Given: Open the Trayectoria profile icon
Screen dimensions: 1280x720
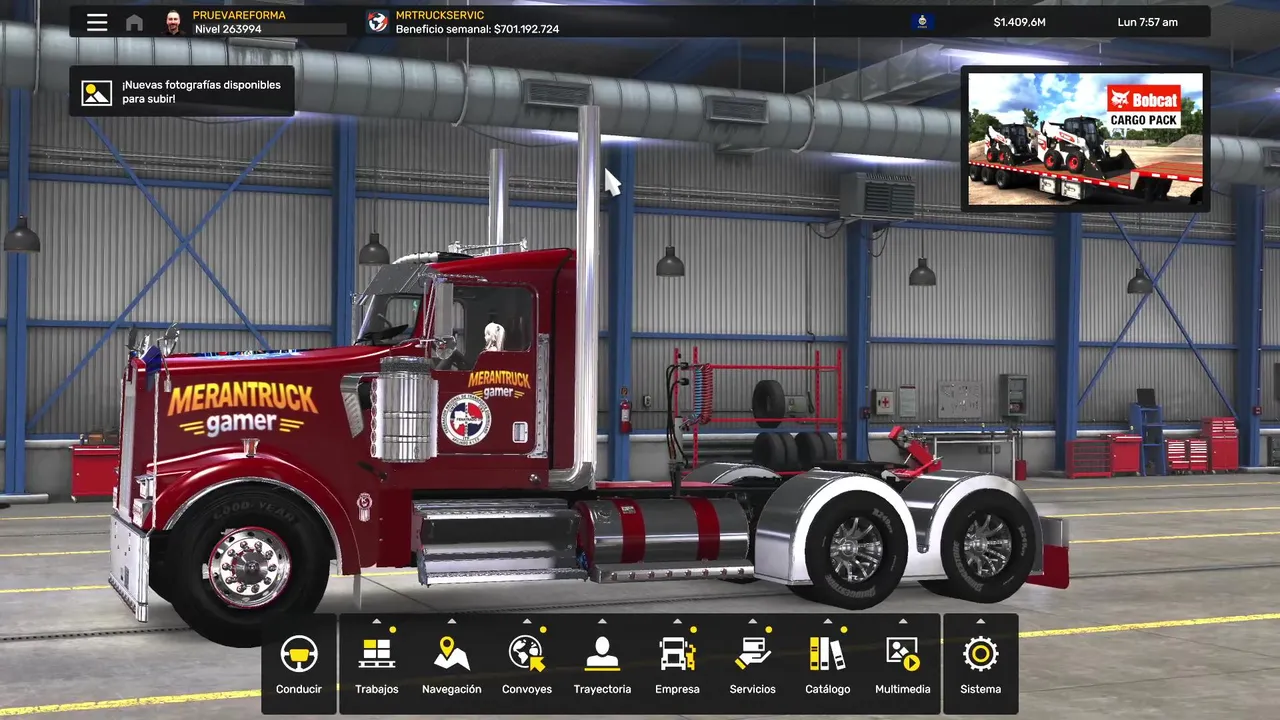Looking at the screenshot, I should [x=602, y=654].
